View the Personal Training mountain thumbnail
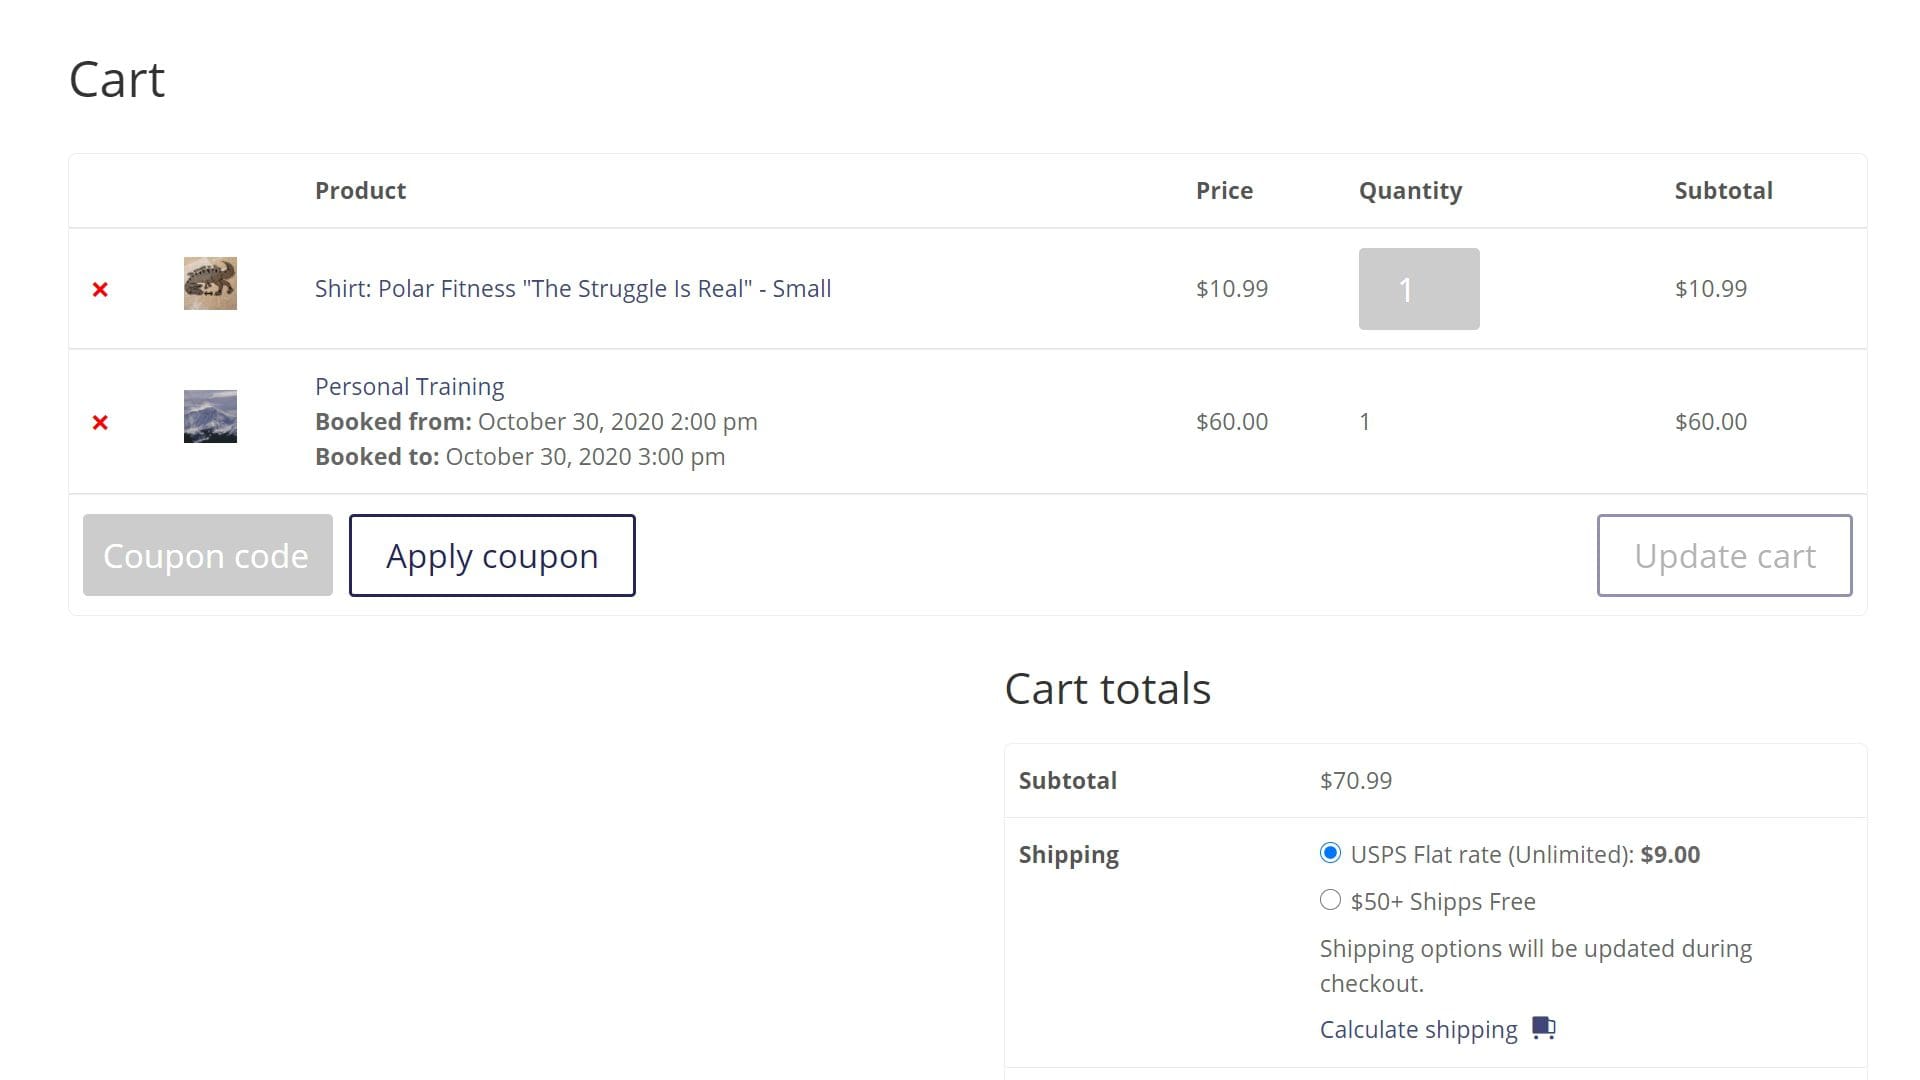This screenshot has width=1920, height=1080. click(x=209, y=416)
